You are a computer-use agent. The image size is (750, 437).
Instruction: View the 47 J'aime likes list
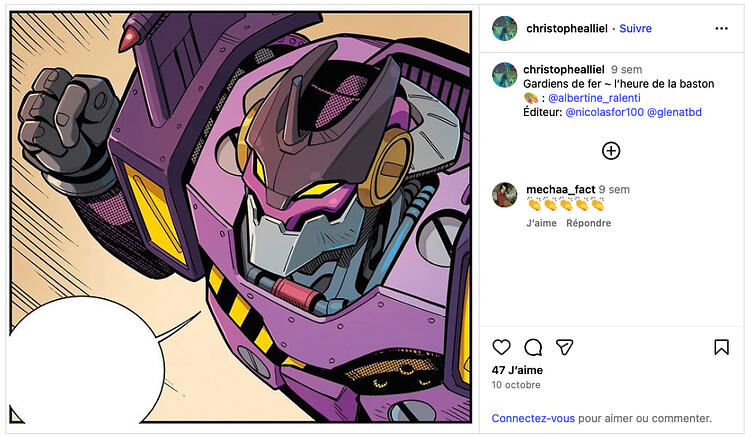pyautogui.click(x=518, y=370)
